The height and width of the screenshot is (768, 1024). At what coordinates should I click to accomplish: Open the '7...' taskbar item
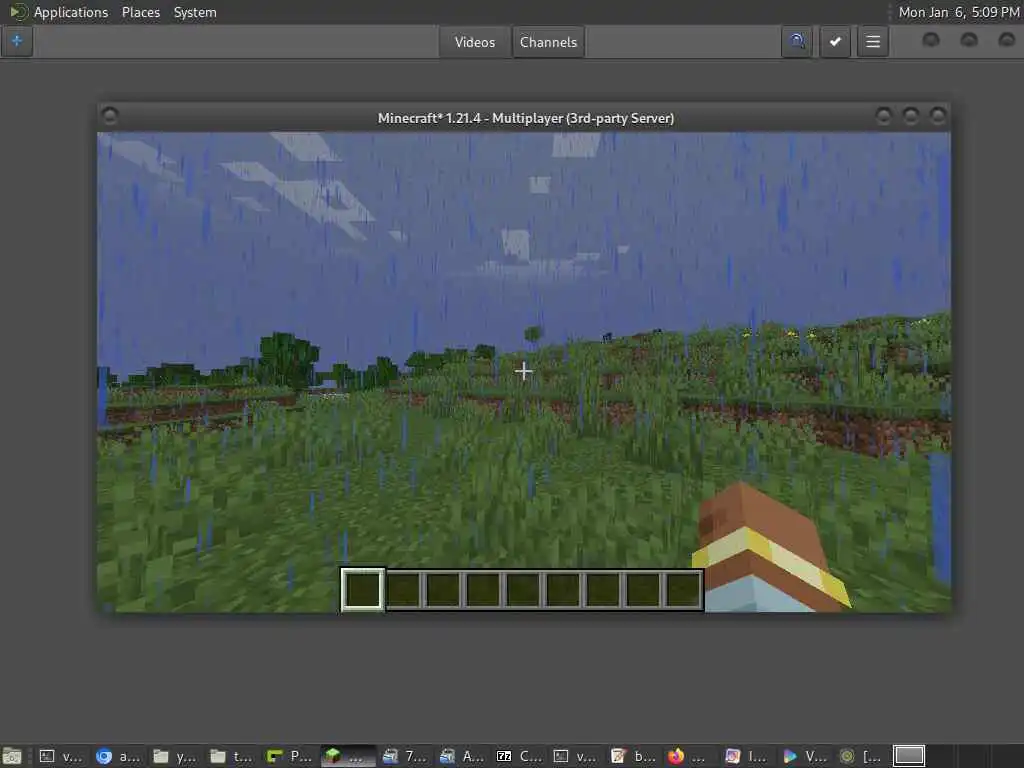click(404, 756)
